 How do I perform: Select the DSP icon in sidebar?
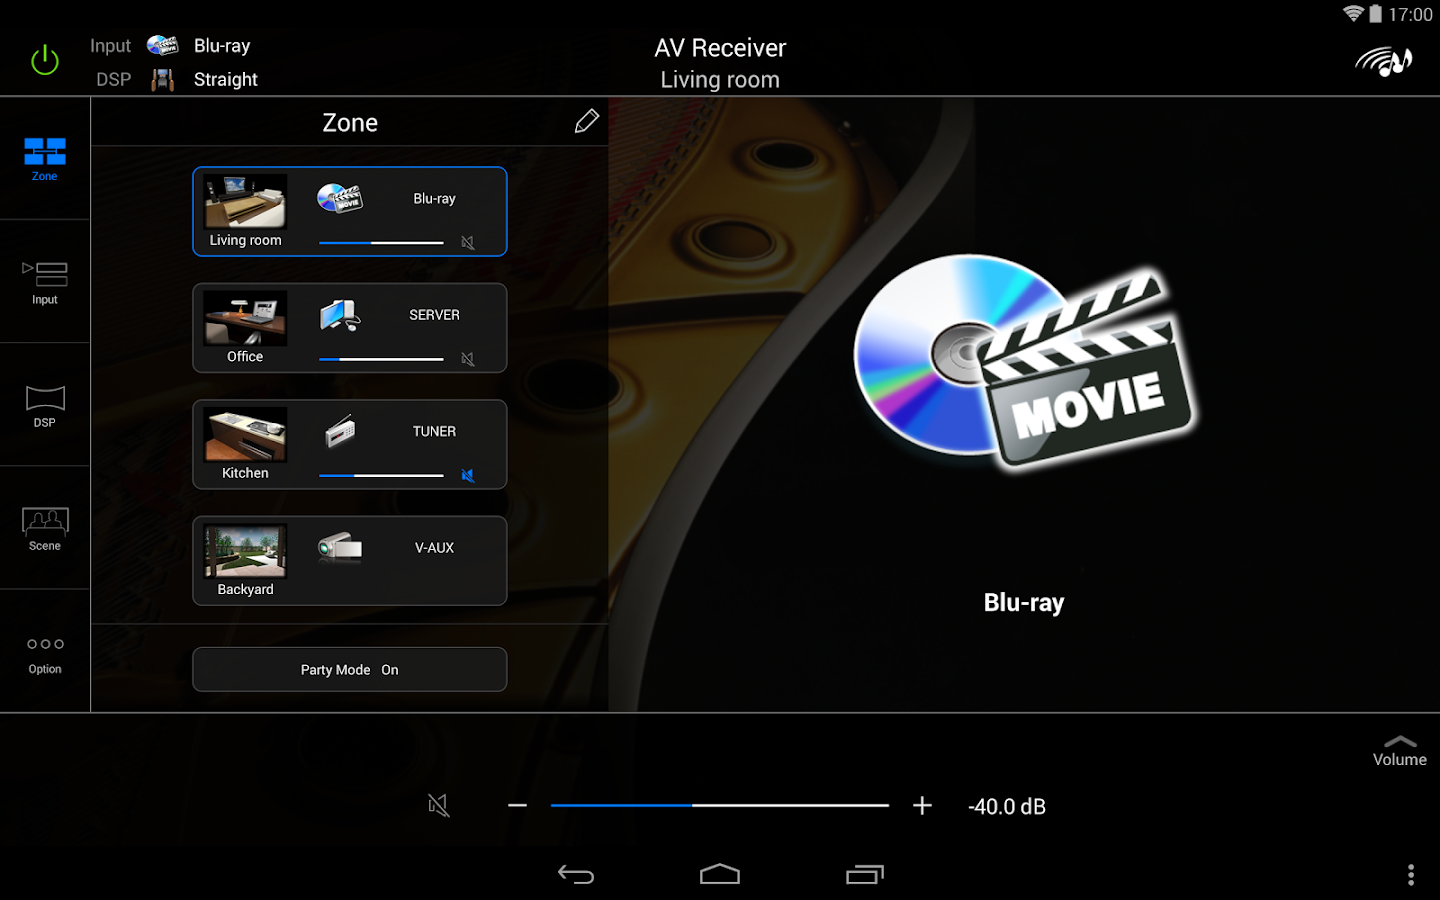(44, 403)
